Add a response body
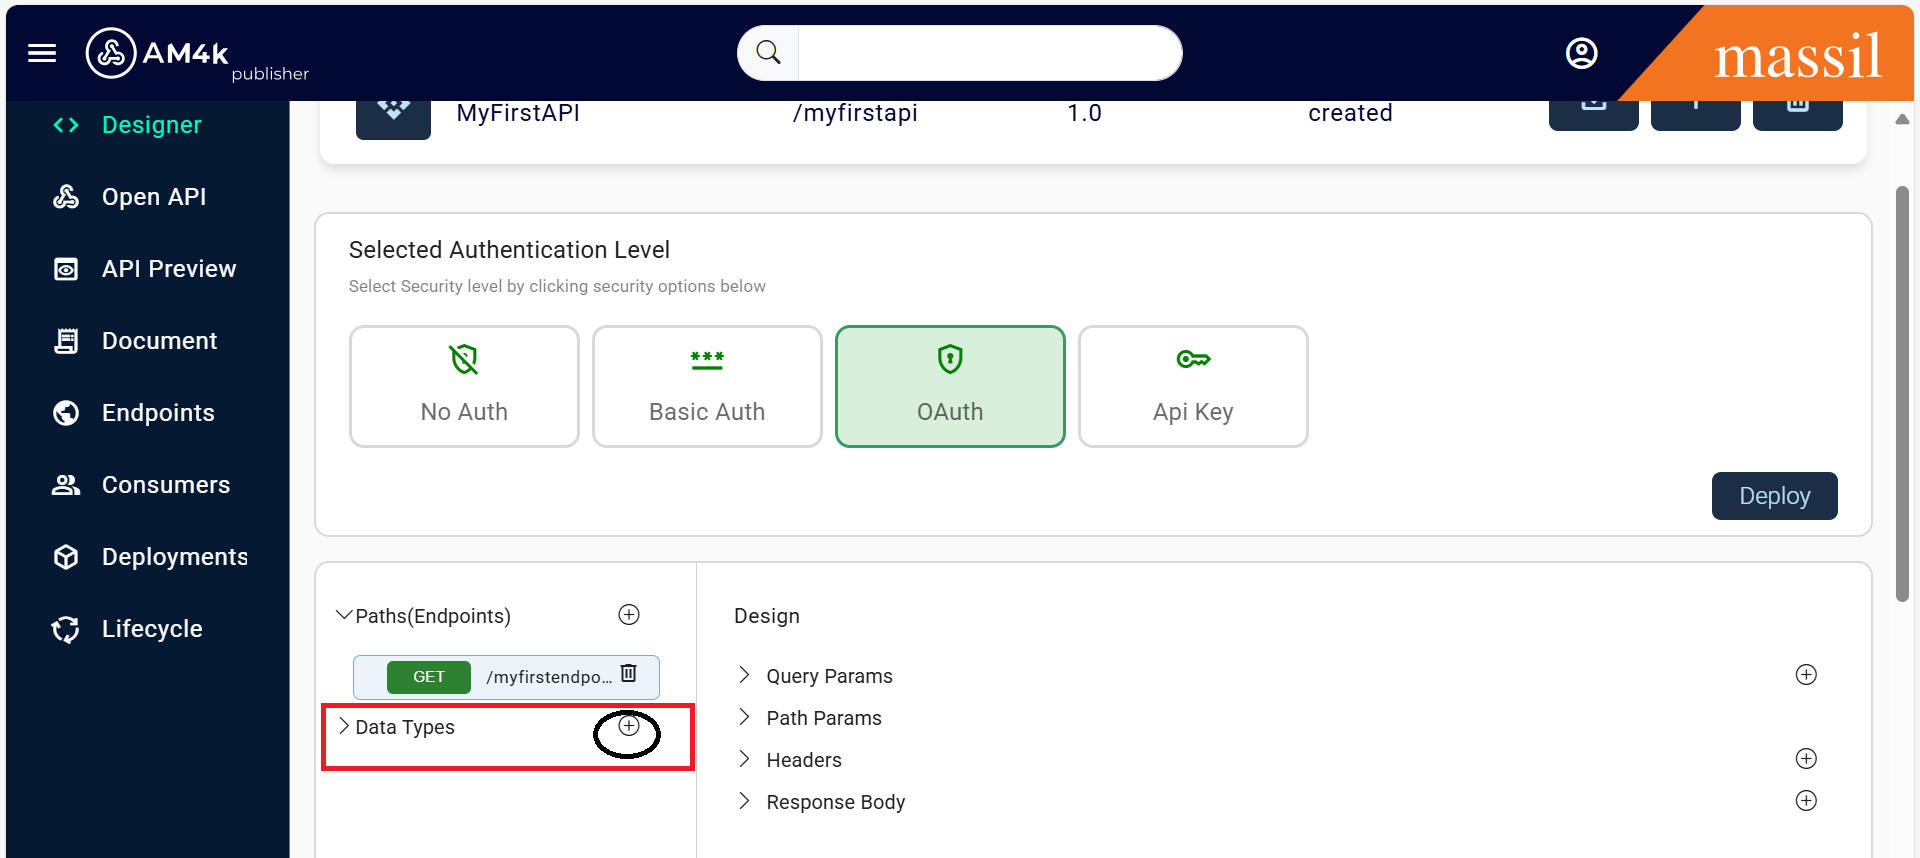The image size is (1920, 858). coord(1806,801)
